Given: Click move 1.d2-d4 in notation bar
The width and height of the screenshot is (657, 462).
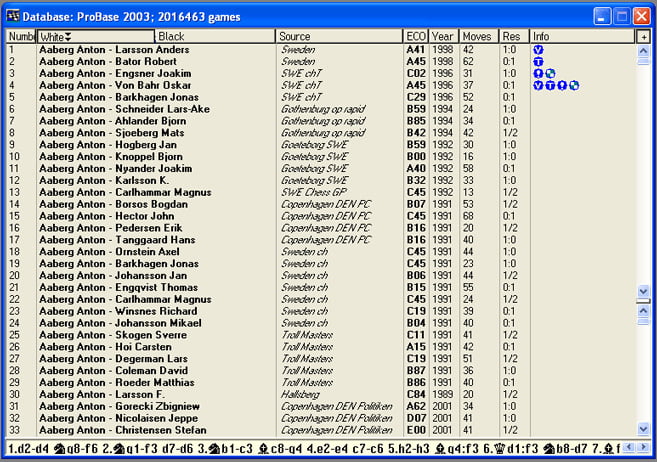Looking at the screenshot, I should (29, 449).
